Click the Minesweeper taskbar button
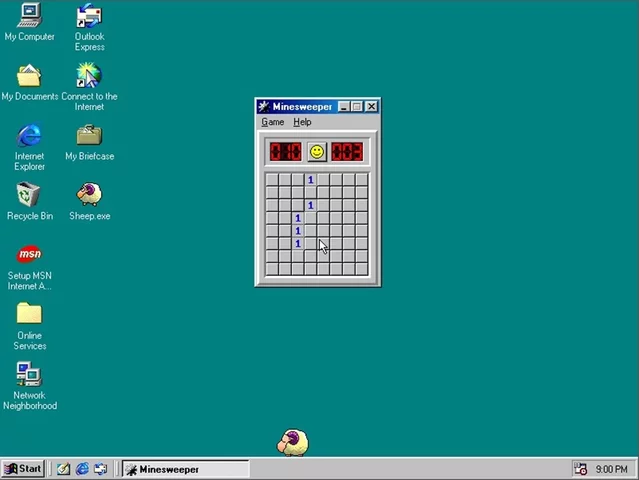The height and width of the screenshot is (480, 639). [x=186, y=469]
